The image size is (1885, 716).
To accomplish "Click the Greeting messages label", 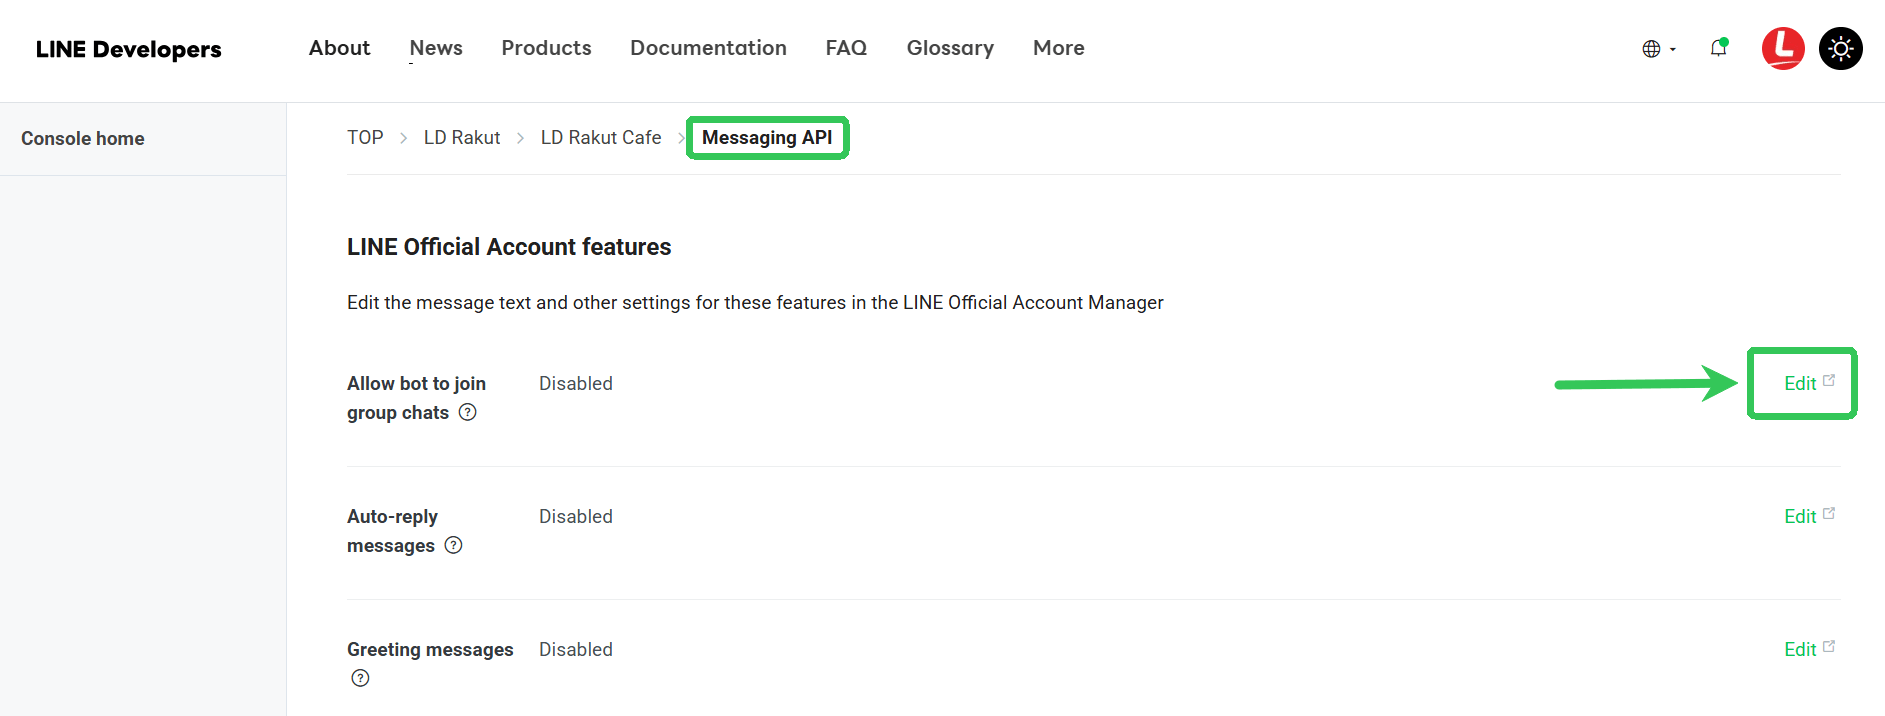I will click(430, 649).
